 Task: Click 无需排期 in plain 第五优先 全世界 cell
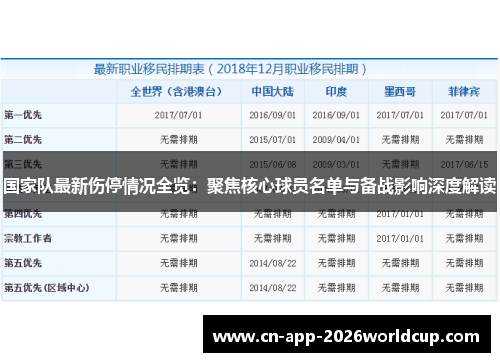179,263
